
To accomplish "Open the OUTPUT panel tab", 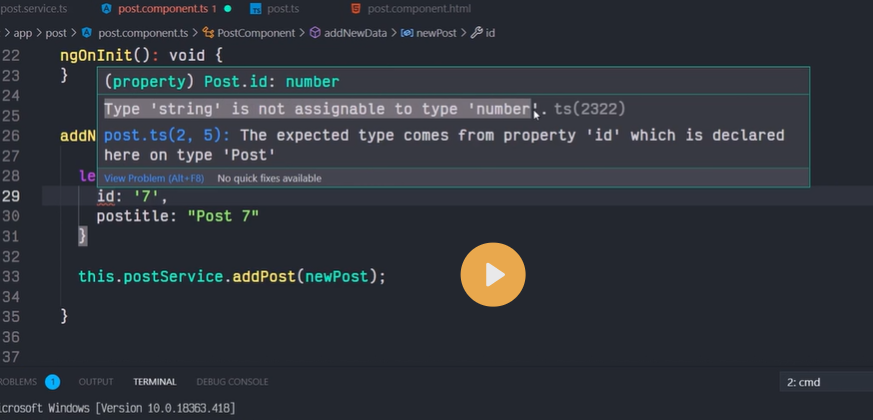I will 96,382.
